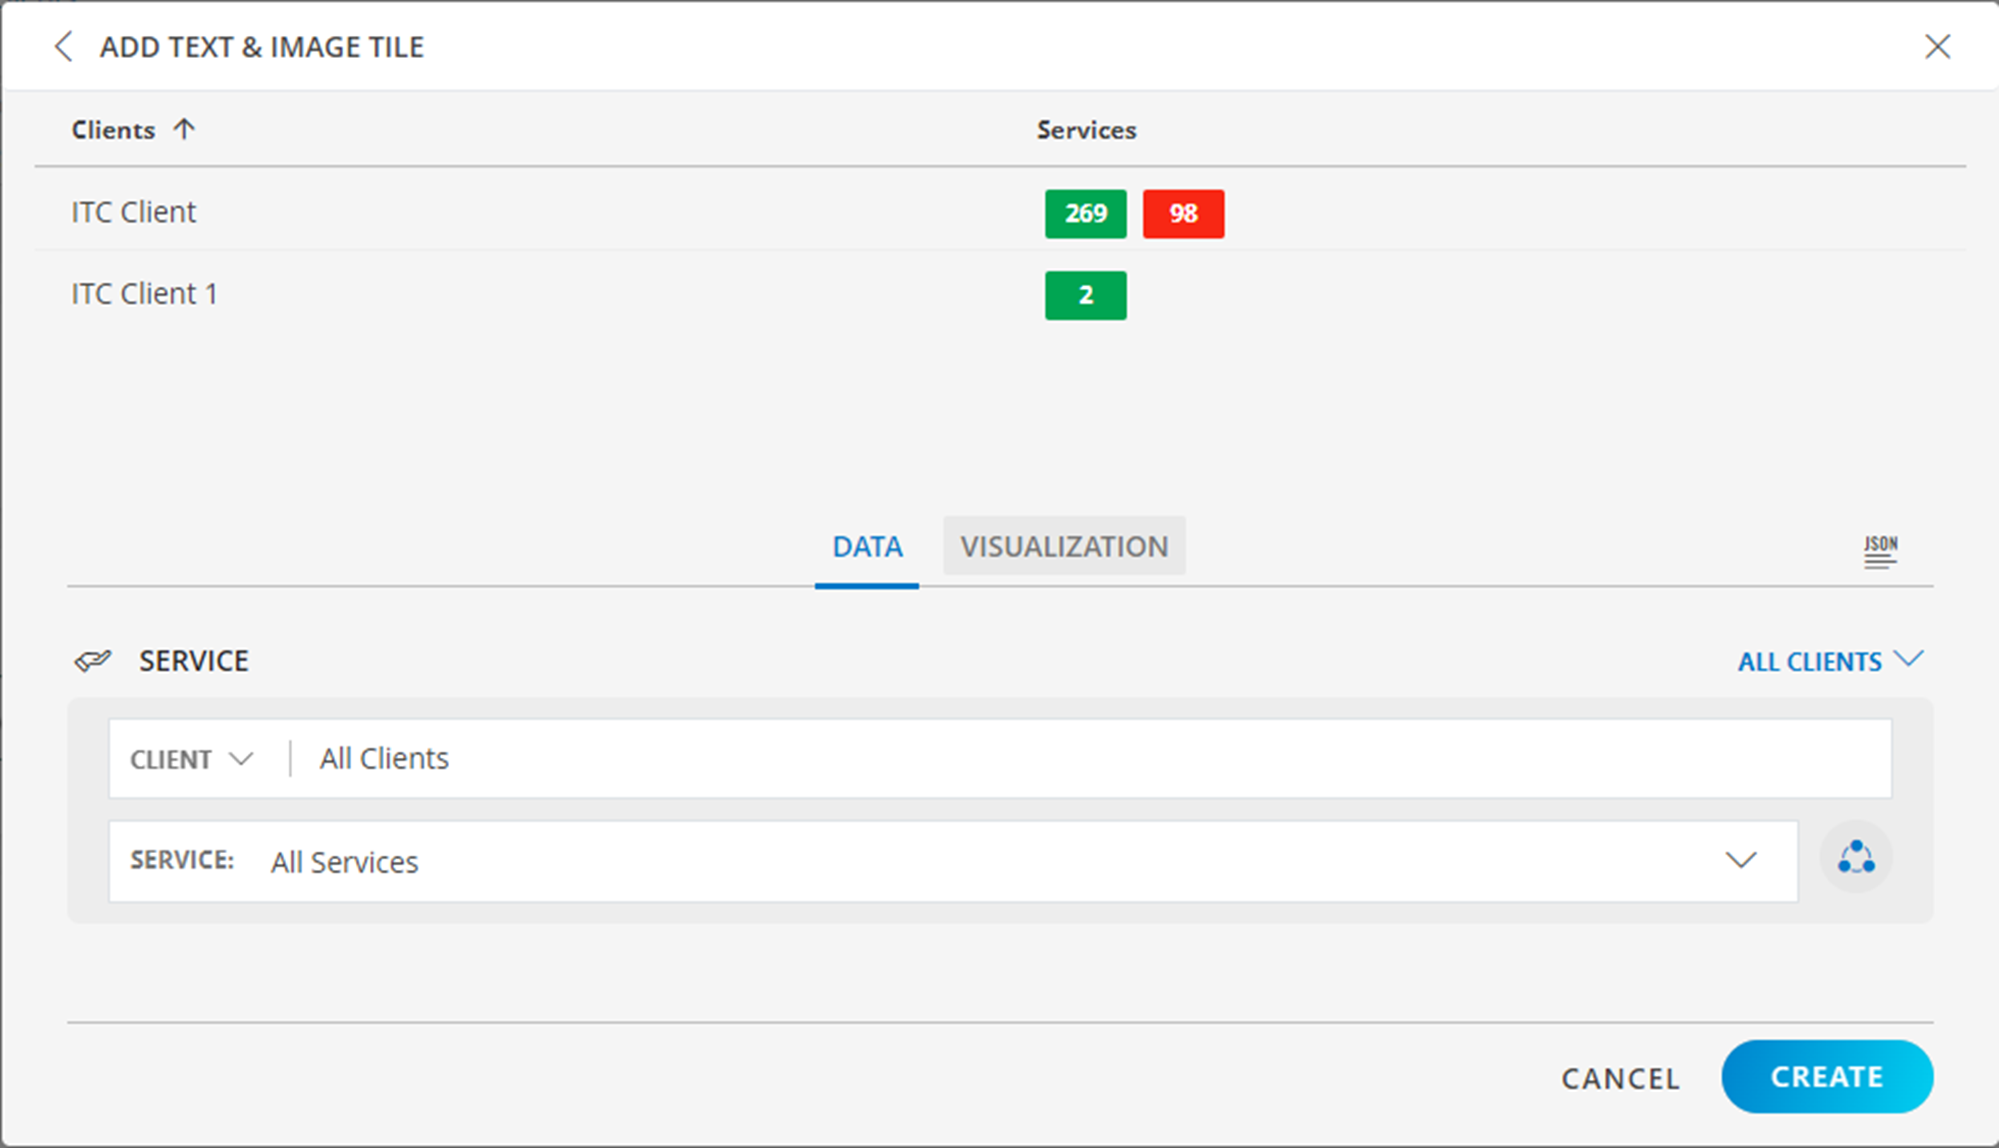Close the Add Text & Image Tile dialog

click(x=1938, y=46)
